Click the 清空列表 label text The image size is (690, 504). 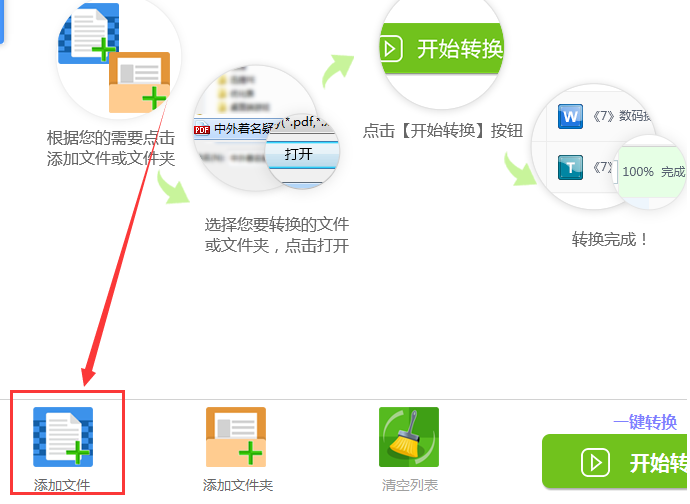410,485
